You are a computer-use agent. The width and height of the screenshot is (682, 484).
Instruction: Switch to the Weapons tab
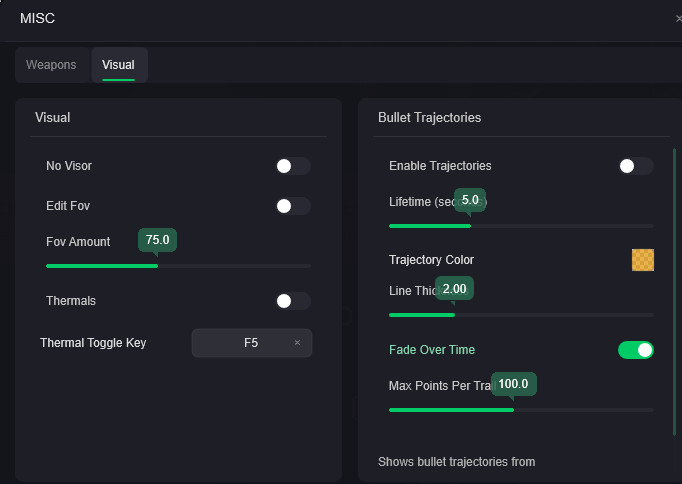pyautogui.click(x=51, y=65)
